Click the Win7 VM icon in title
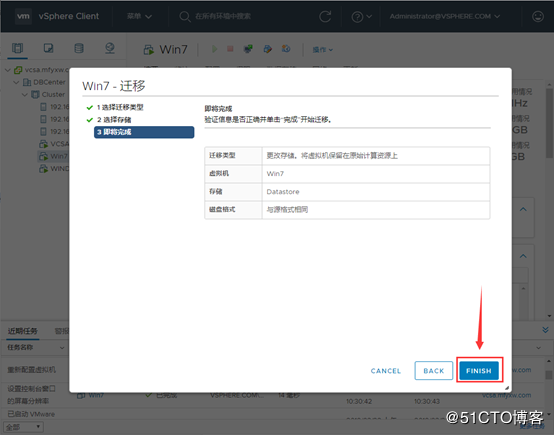This screenshot has width=554, height=435. (x=149, y=49)
